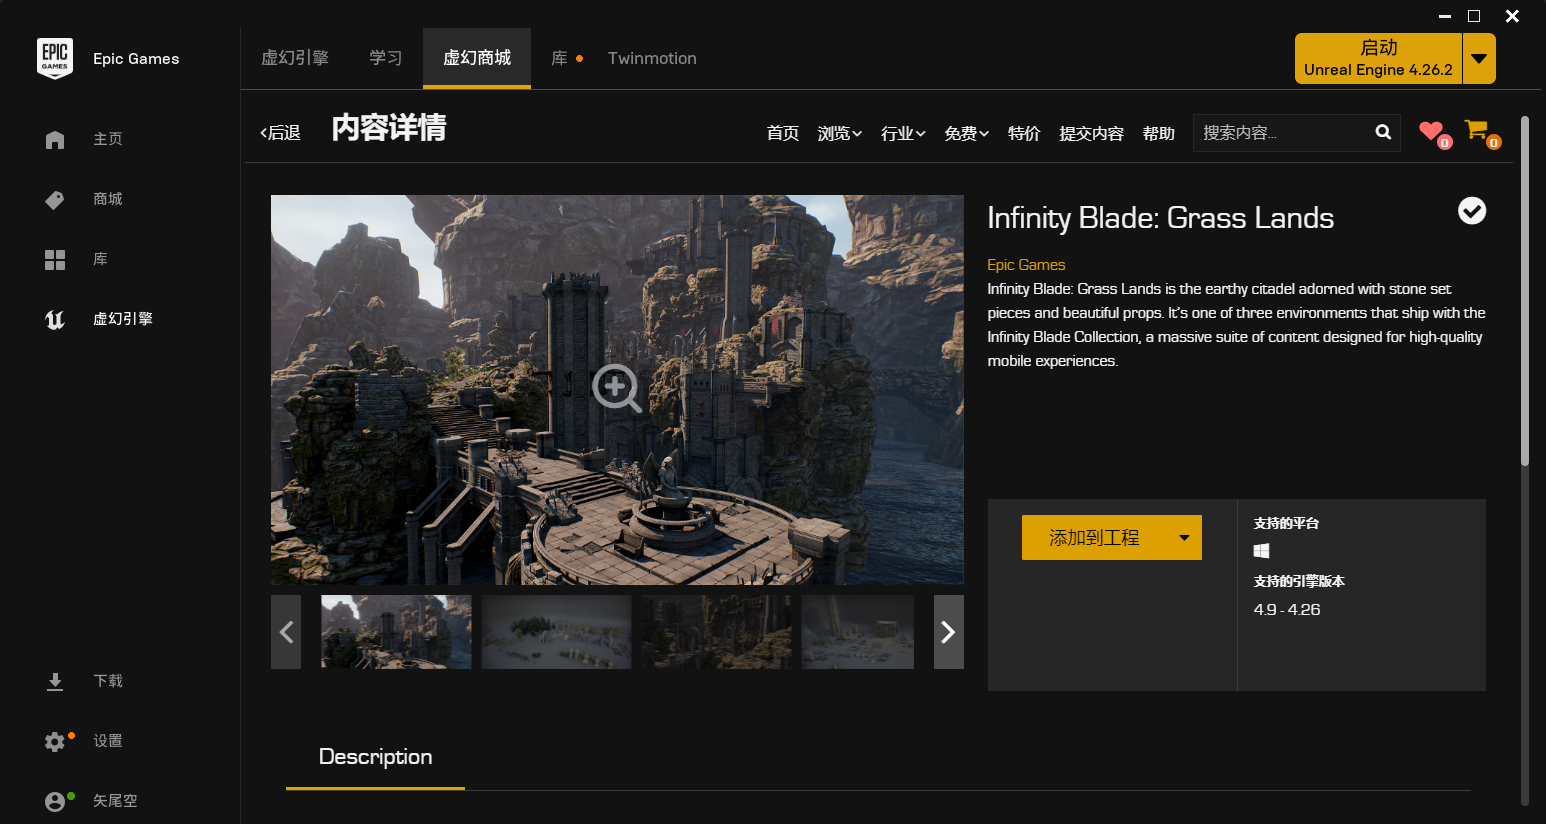Image resolution: width=1546 pixels, height=824 pixels.
Task: Click the 添加到工程 button
Action: (1095, 537)
